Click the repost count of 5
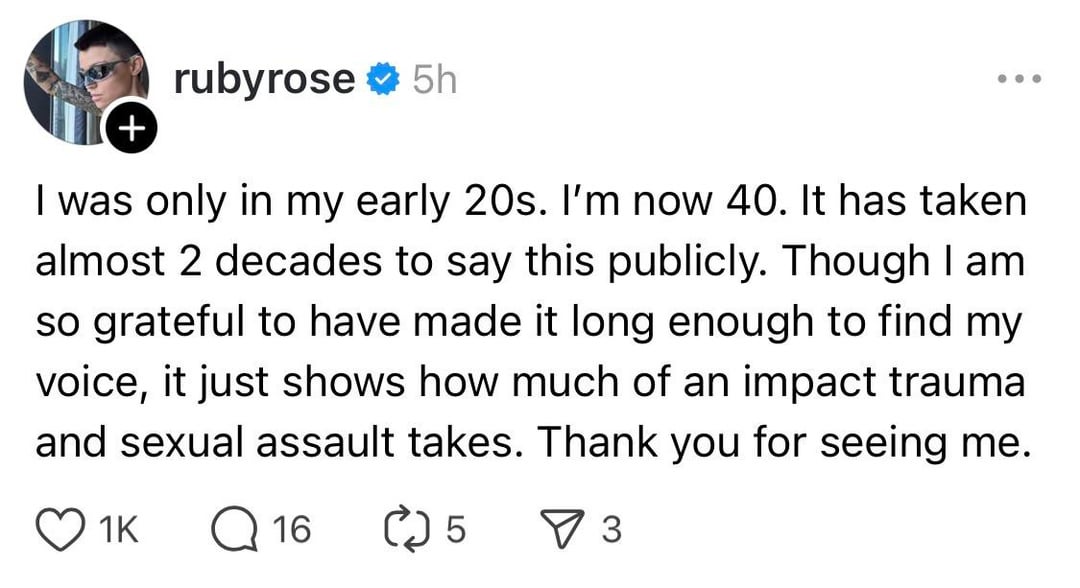Image resolution: width=1080 pixels, height=588 pixels. click(x=455, y=529)
